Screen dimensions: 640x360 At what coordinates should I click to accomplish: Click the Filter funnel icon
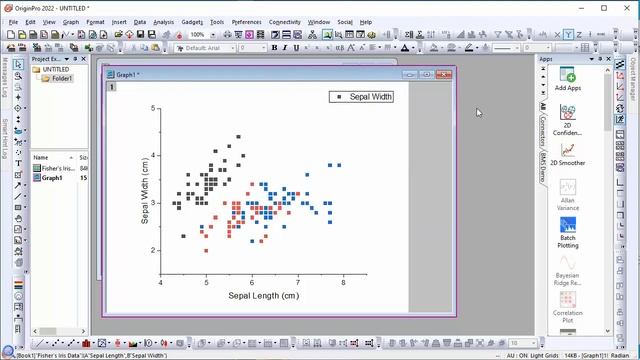[x=498, y=35]
